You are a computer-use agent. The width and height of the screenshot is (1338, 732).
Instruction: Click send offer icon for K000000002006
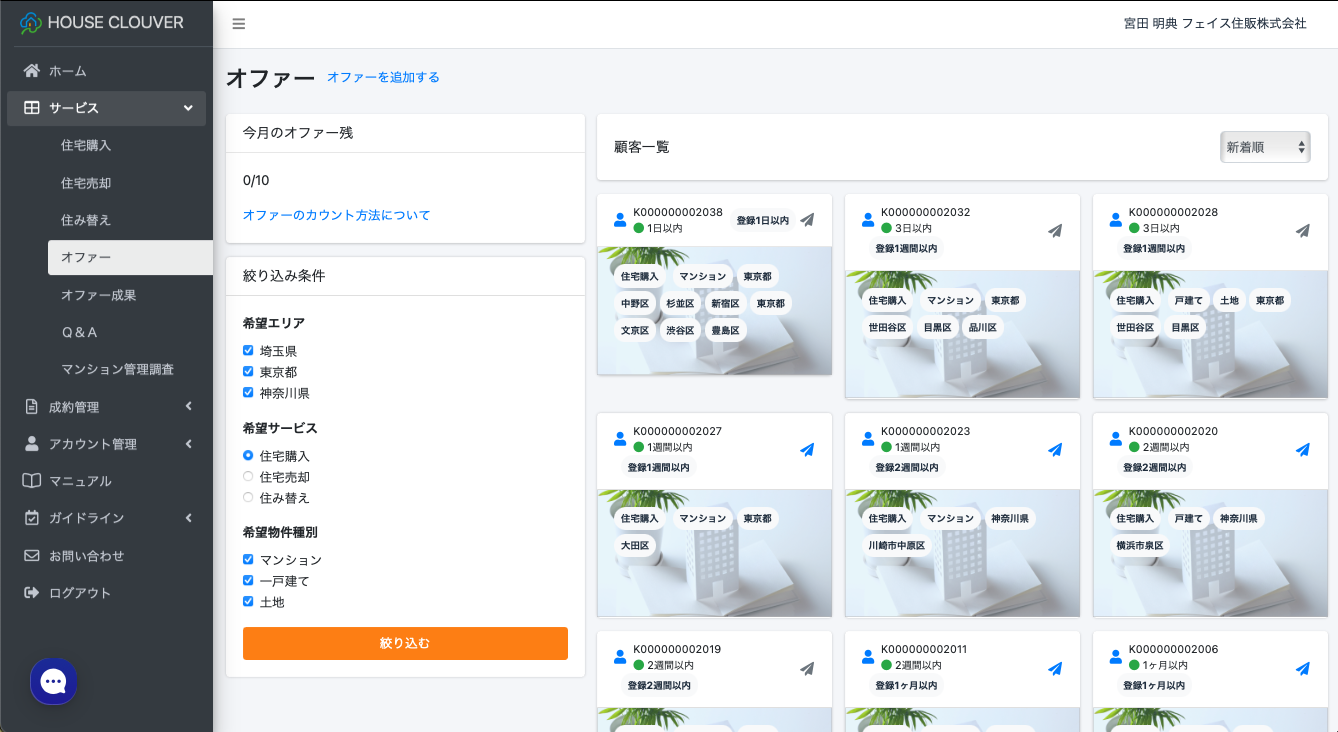click(1302, 668)
